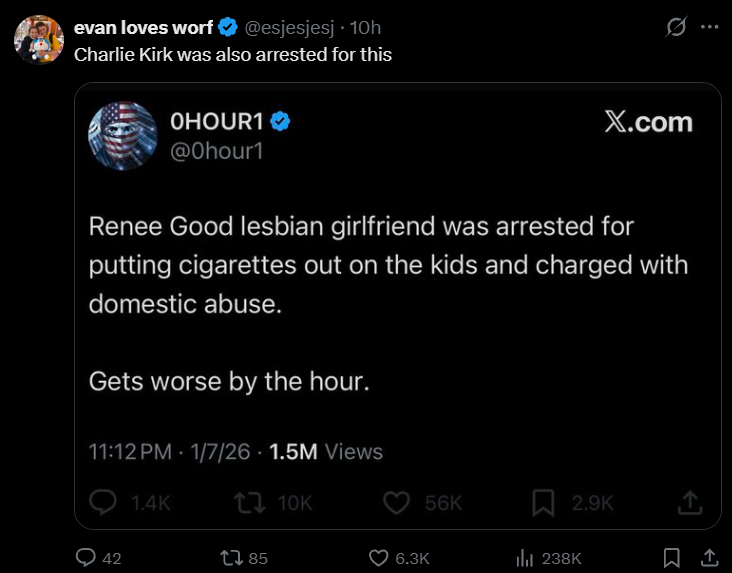View analytics showing 238K views
Screen dimensions: 732x573
[525, 558]
